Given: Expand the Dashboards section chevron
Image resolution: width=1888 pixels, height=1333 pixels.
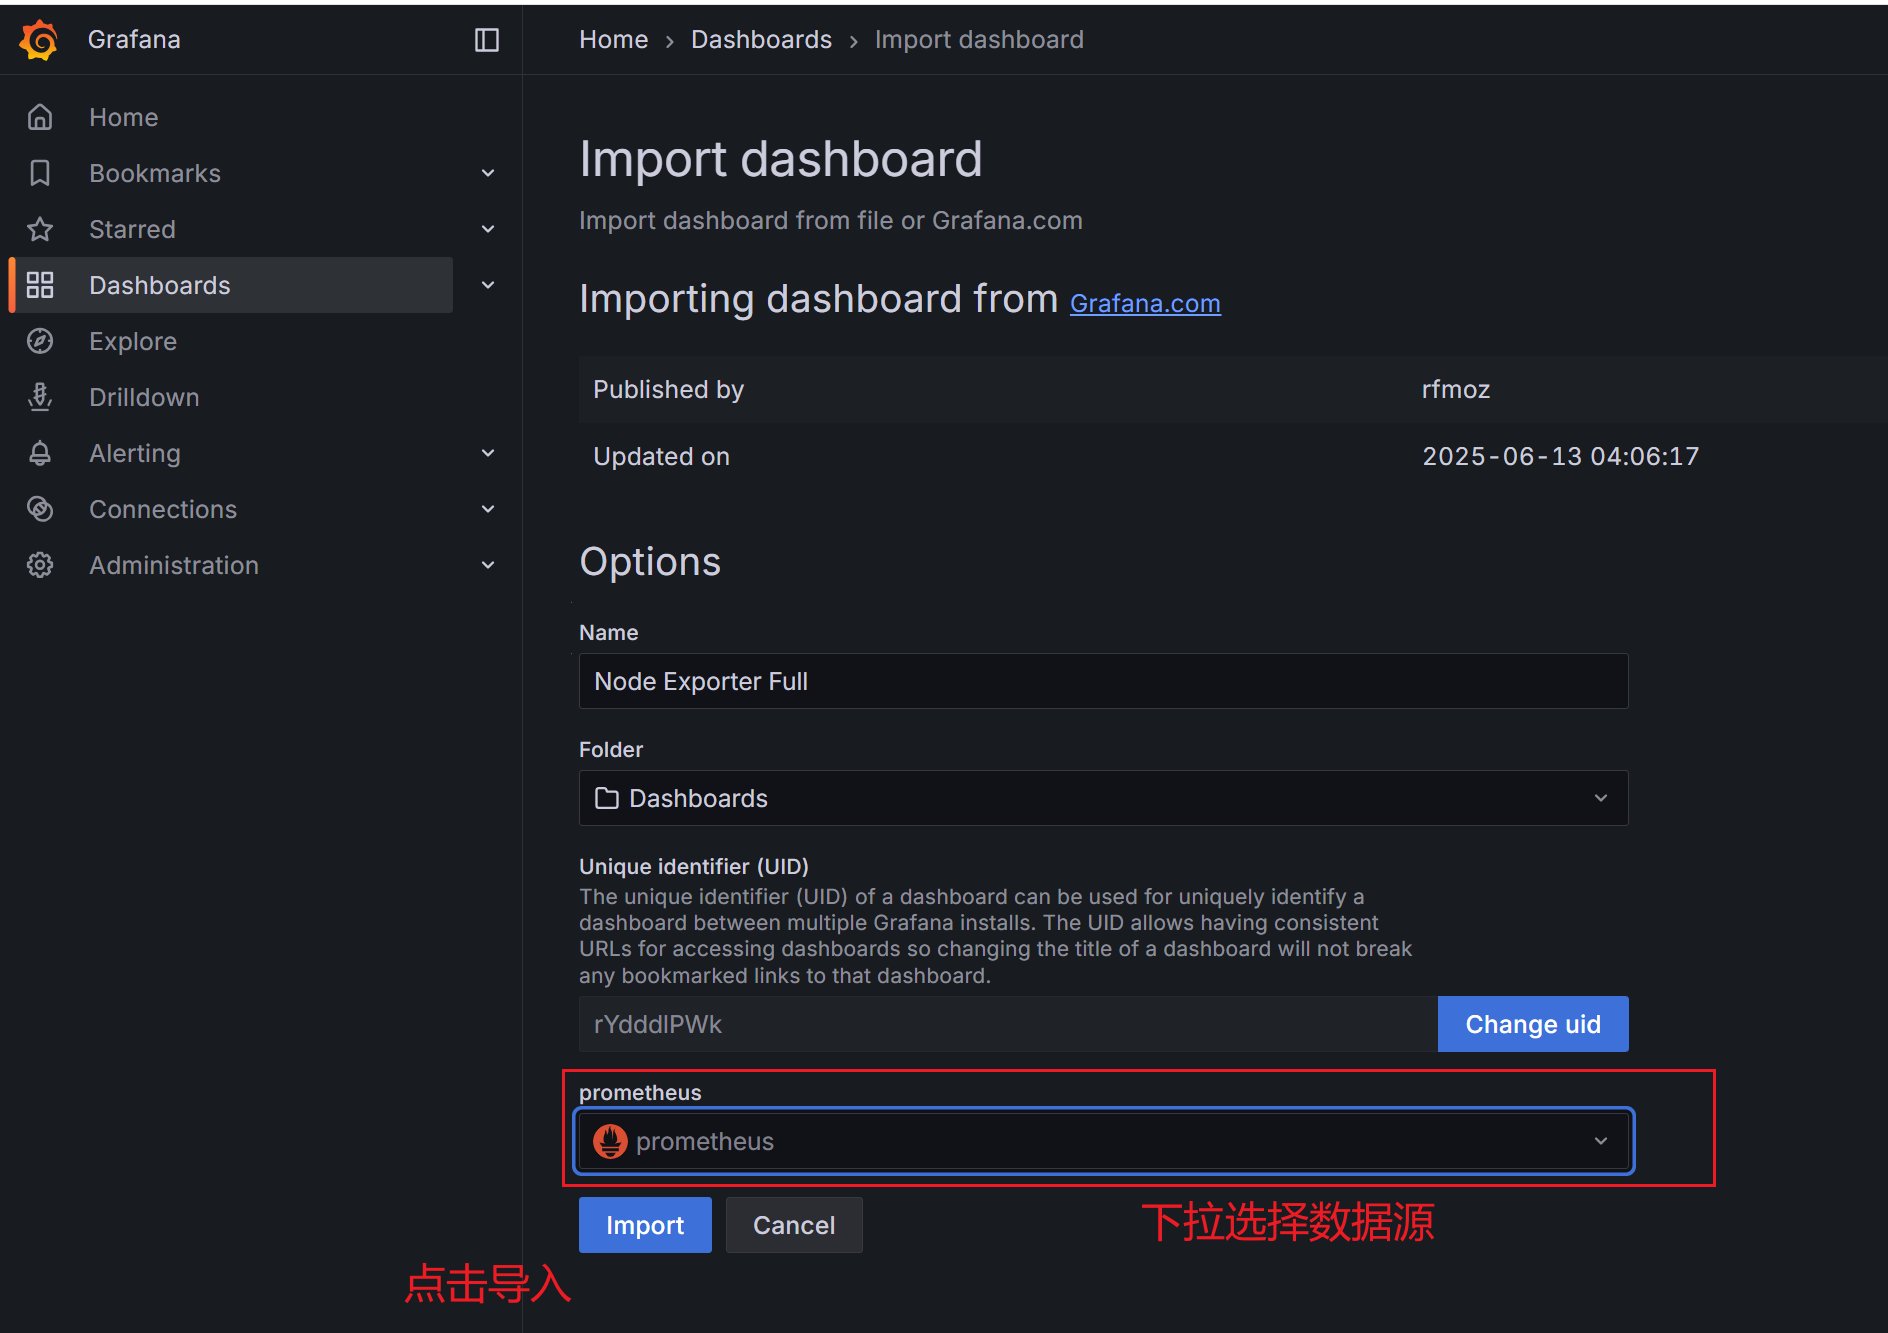Looking at the screenshot, I should coord(488,285).
